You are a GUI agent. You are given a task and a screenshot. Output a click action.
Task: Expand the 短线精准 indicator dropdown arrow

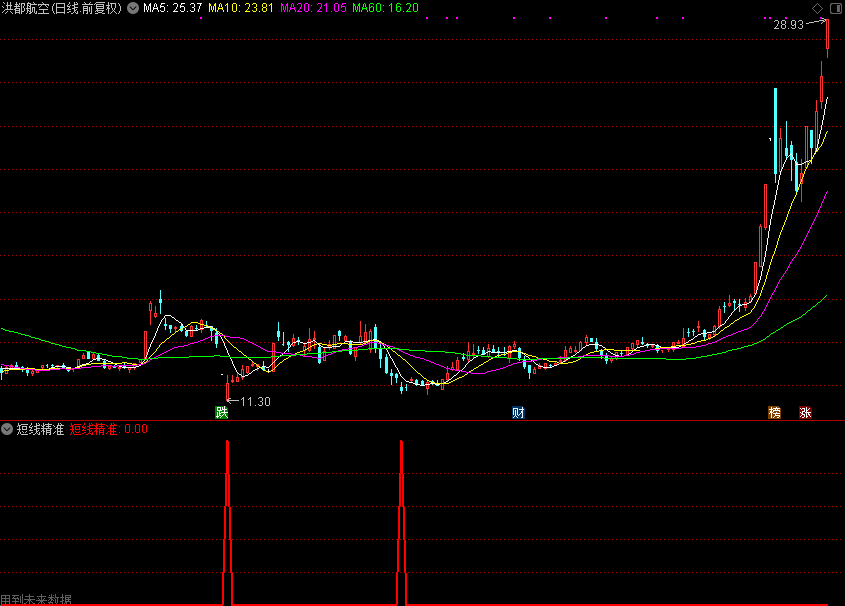(7, 429)
